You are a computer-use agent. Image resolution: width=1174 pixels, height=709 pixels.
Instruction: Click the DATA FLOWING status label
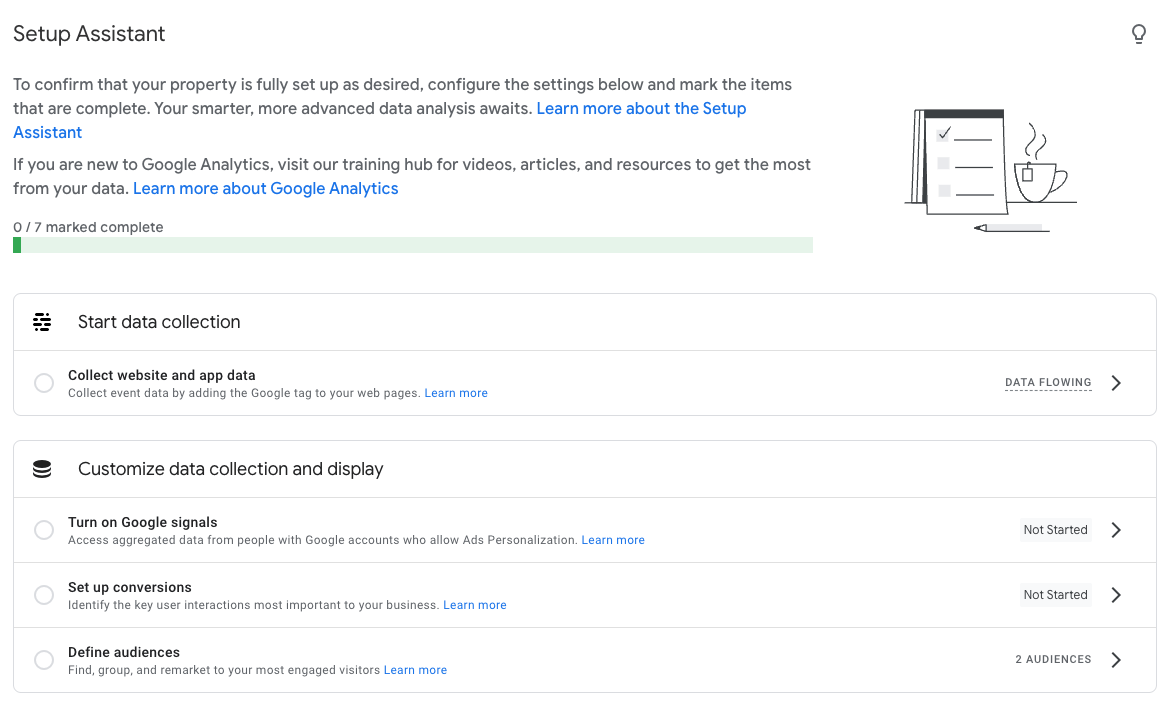pos(1048,383)
